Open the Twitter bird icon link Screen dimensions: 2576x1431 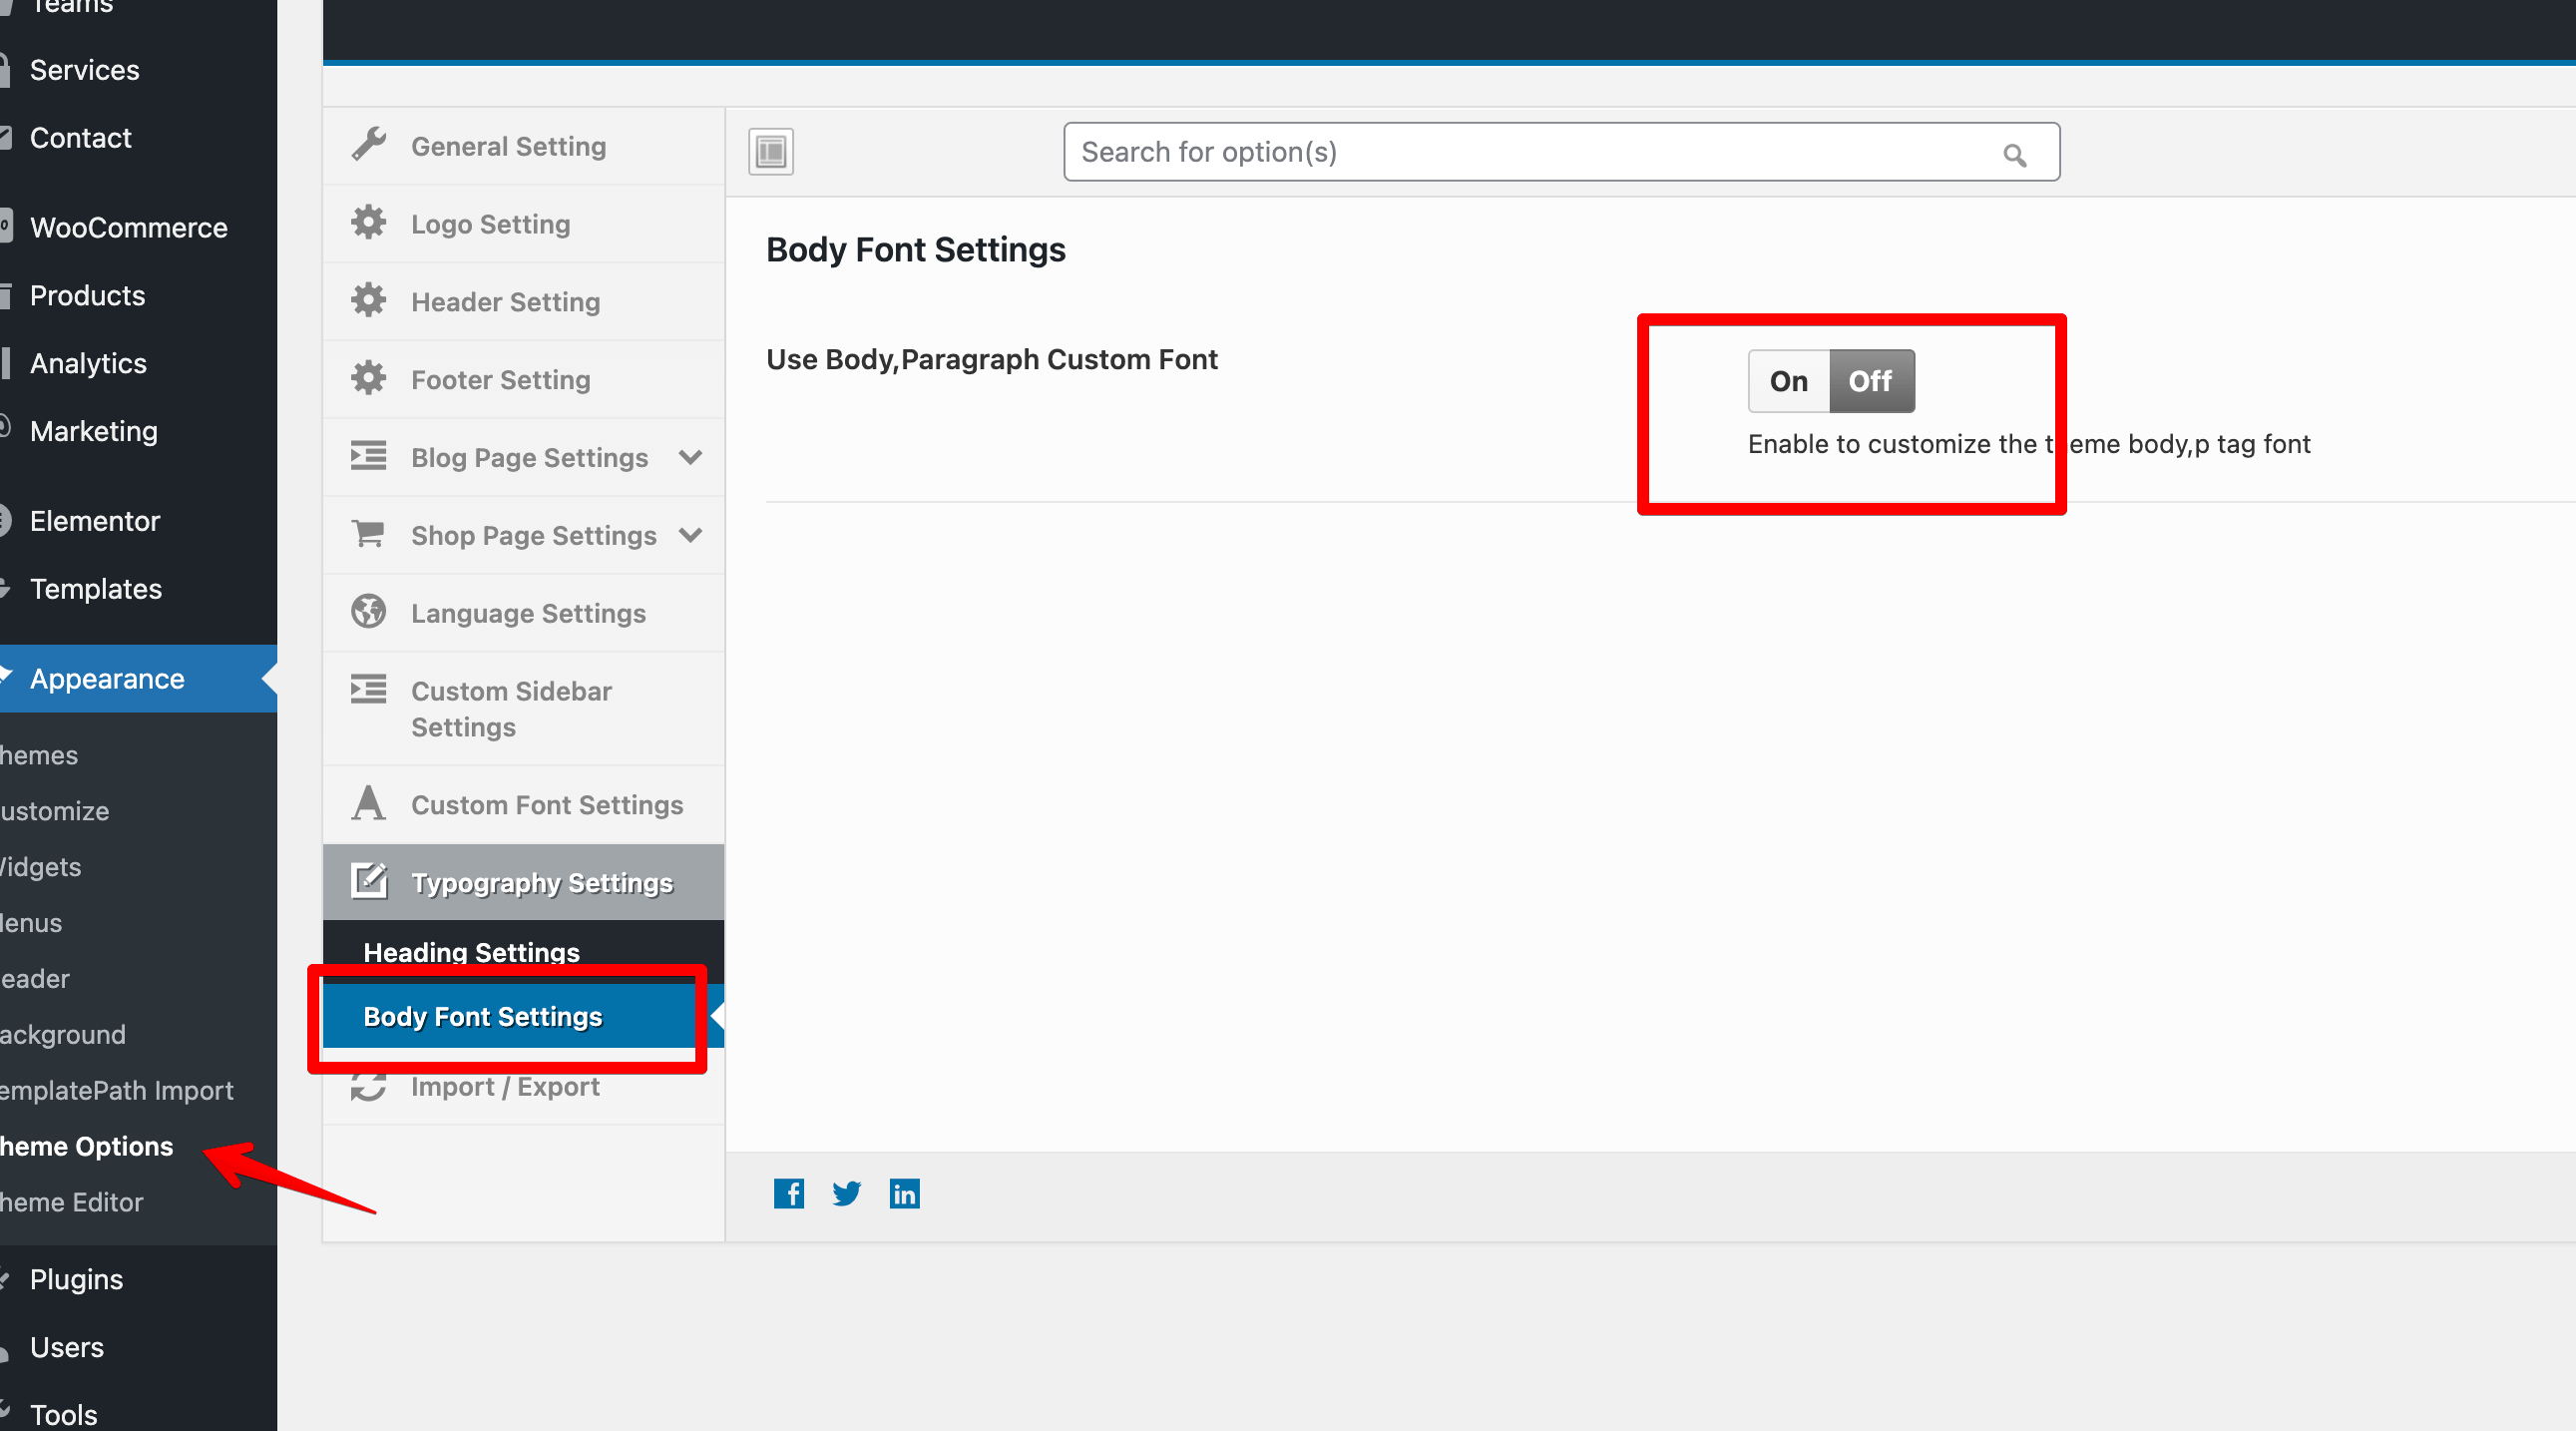tap(846, 1193)
